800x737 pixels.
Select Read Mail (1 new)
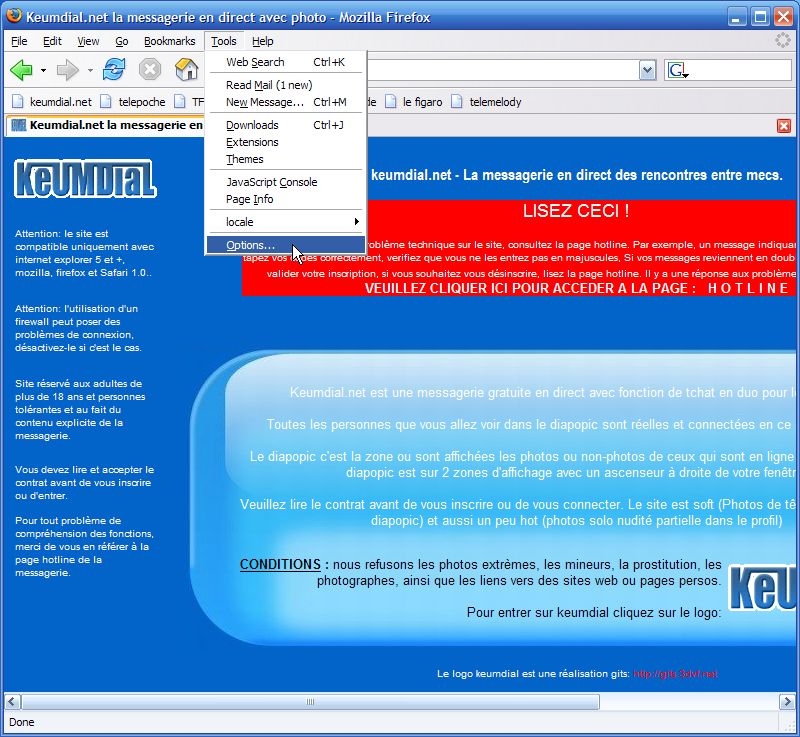click(x=286, y=85)
